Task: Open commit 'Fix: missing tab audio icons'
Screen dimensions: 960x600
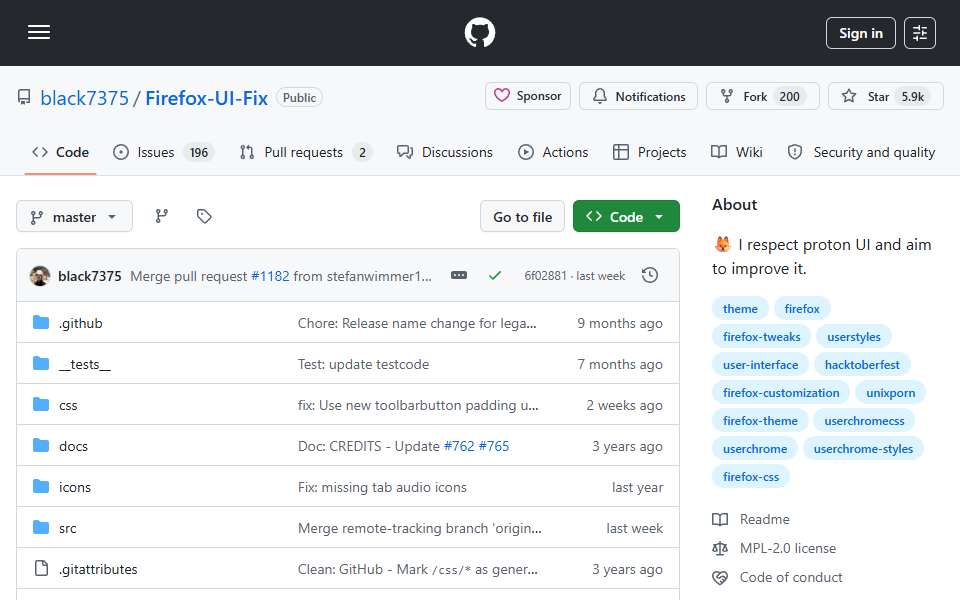Action: 382,487
